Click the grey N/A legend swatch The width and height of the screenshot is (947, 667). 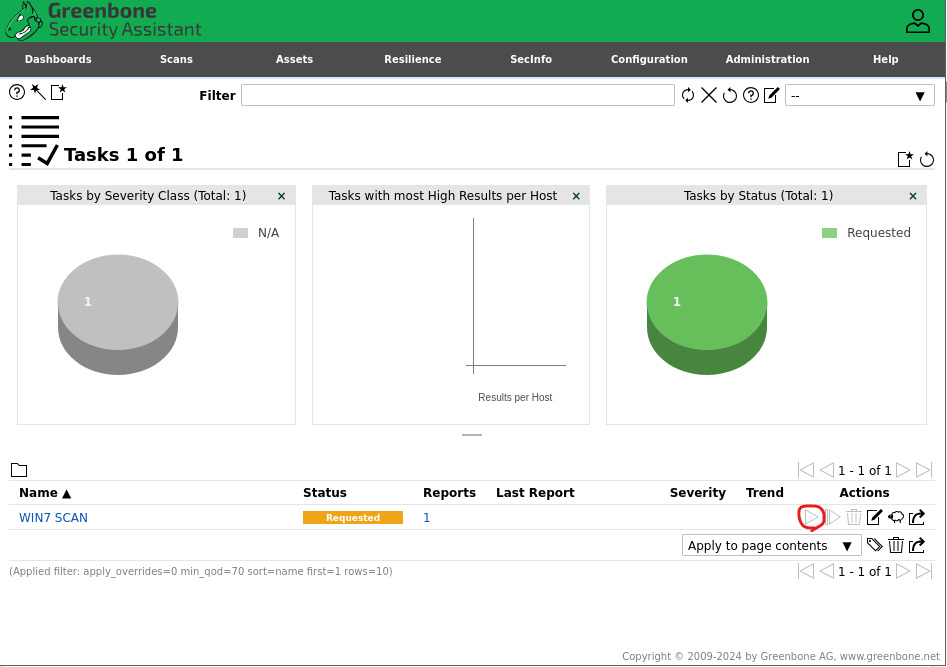pyautogui.click(x=240, y=233)
